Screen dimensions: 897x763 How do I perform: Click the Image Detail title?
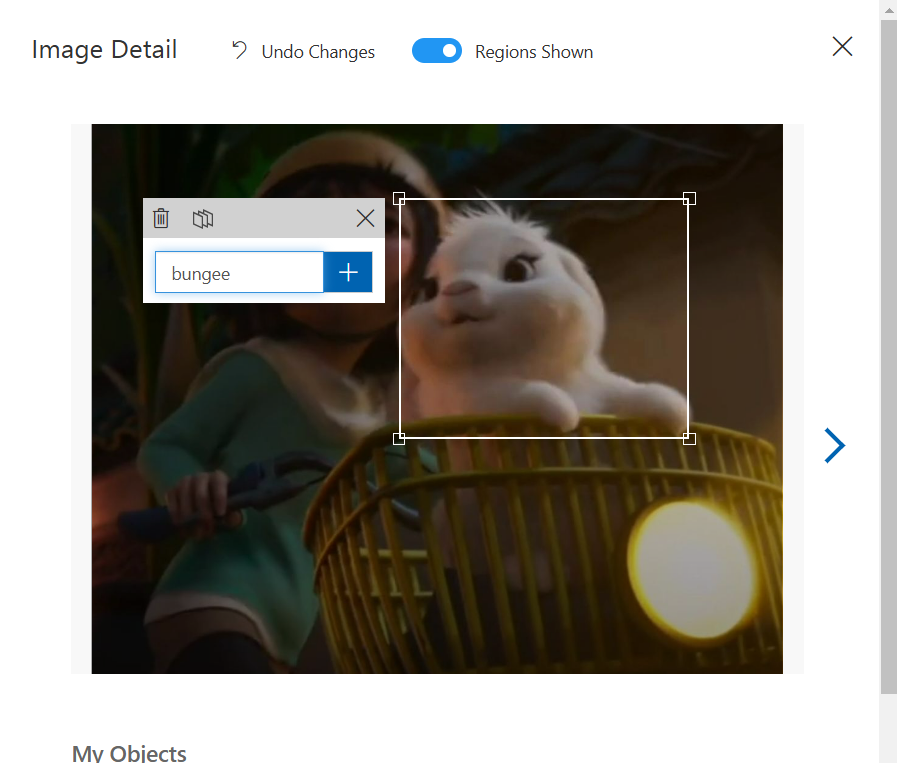(x=104, y=50)
